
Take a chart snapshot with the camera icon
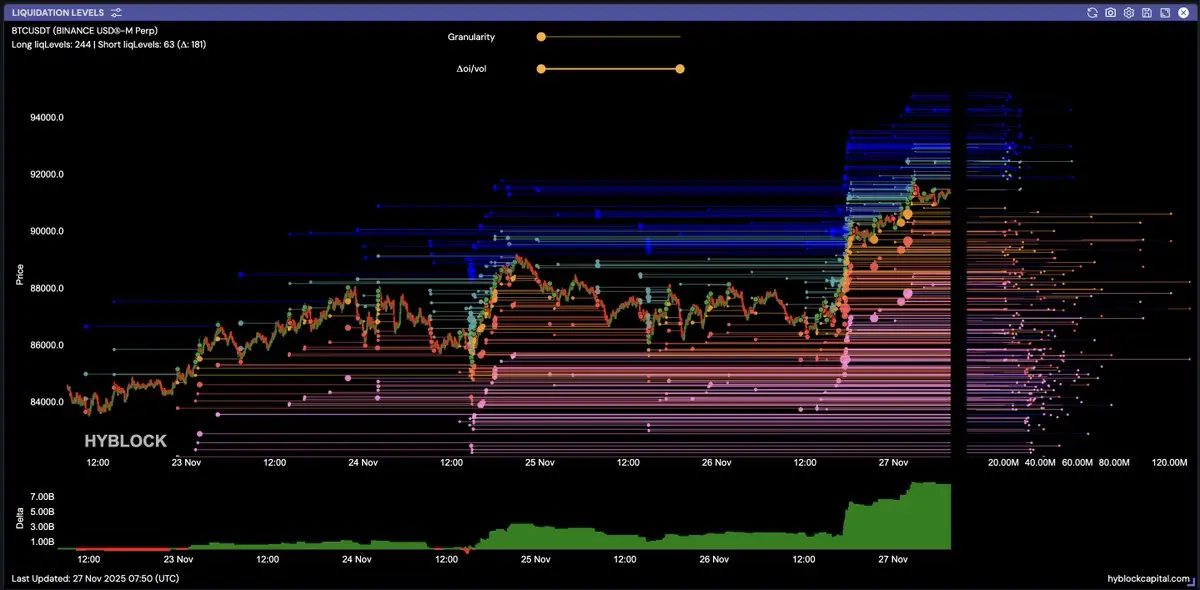(1111, 12)
